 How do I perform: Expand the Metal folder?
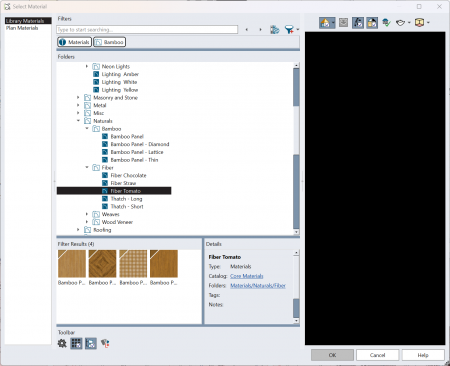78,105
